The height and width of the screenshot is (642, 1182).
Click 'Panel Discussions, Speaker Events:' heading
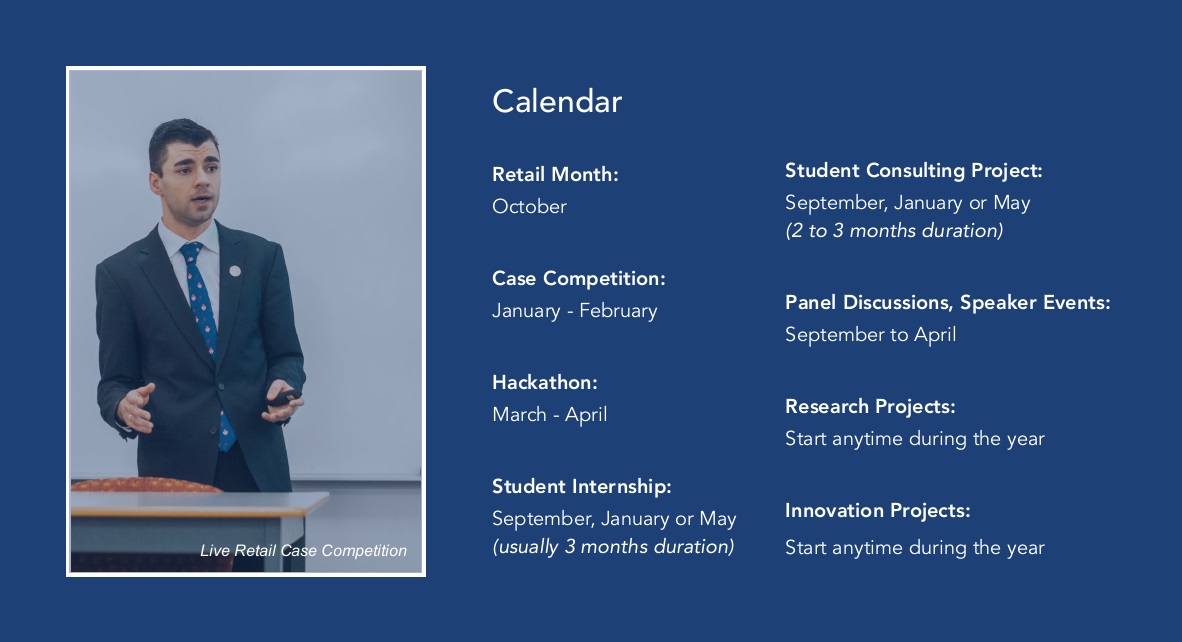tap(948, 302)
